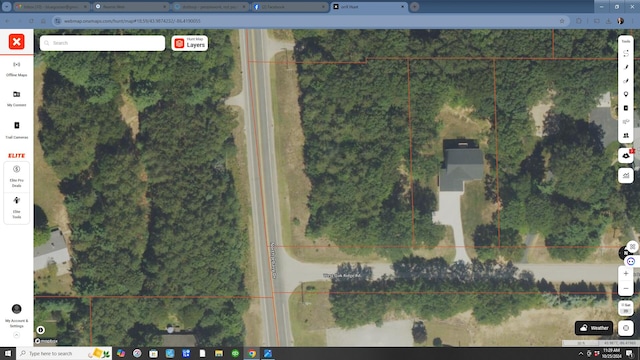Viewport: 640px width, 360px height.
Task: Open the chat assistant bubble
Action: tap(631, 261)
